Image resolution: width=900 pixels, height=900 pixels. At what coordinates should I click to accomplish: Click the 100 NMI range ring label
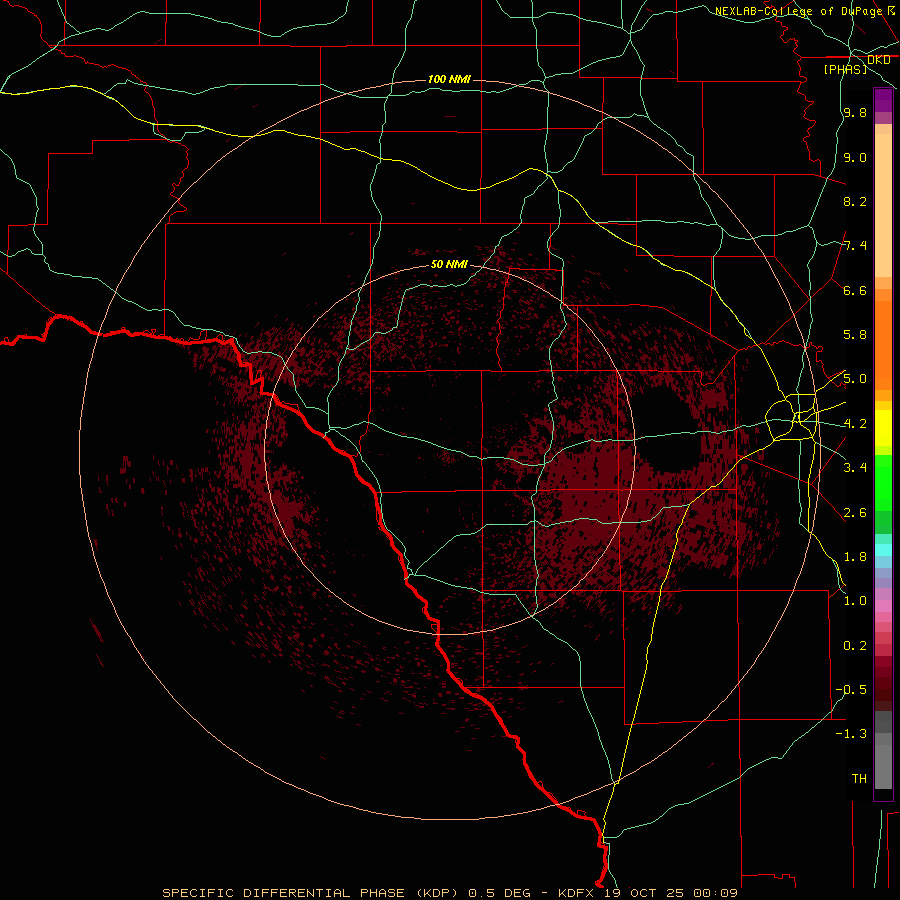tap(449, 79)
